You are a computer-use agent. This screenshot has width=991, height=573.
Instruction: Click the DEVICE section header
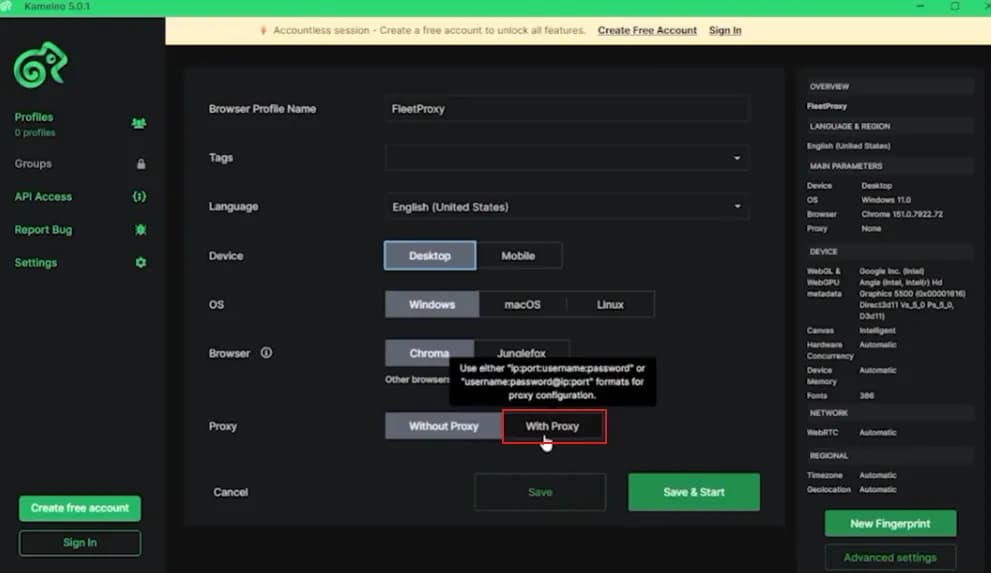point(823,251)
